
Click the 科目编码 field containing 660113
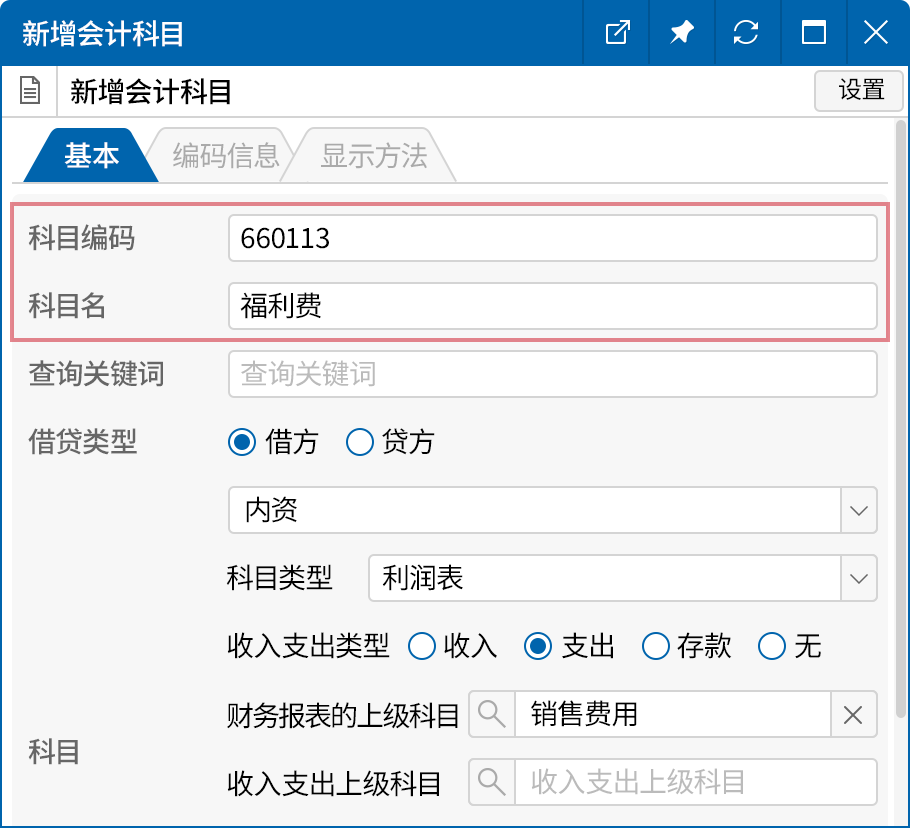tap(552, 237)
